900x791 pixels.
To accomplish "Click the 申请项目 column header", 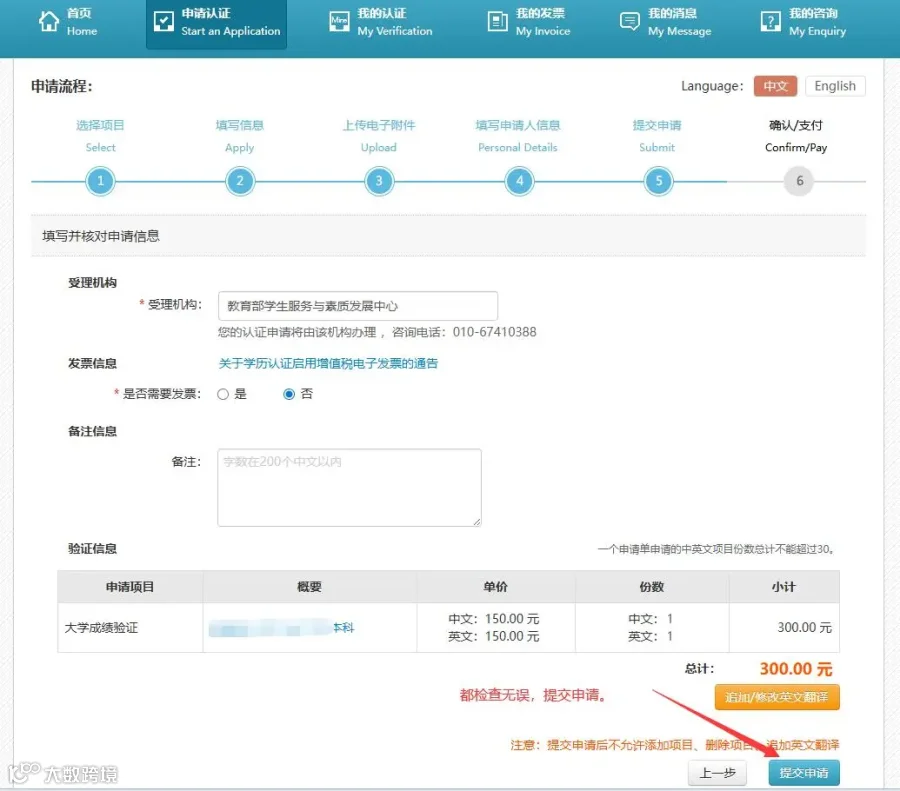I will coord(130,587).
